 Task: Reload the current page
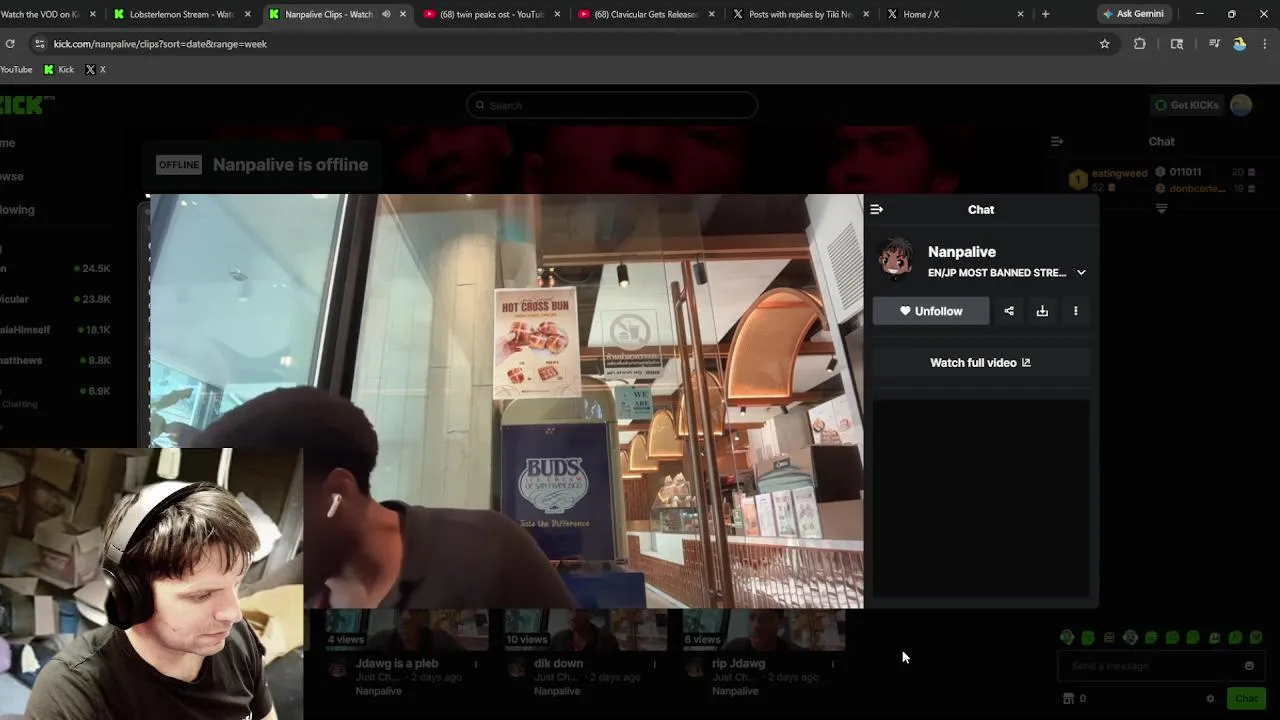(10, 44)
